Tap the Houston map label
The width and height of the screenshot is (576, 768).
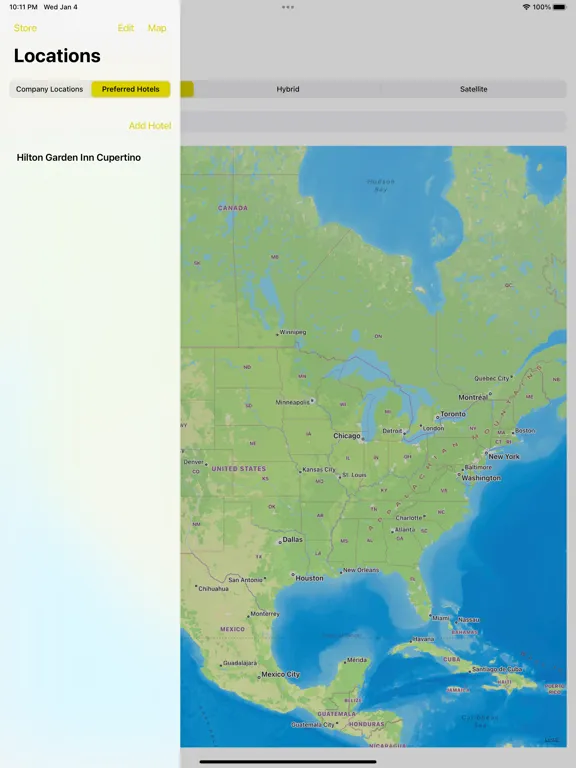pos(309,578)
